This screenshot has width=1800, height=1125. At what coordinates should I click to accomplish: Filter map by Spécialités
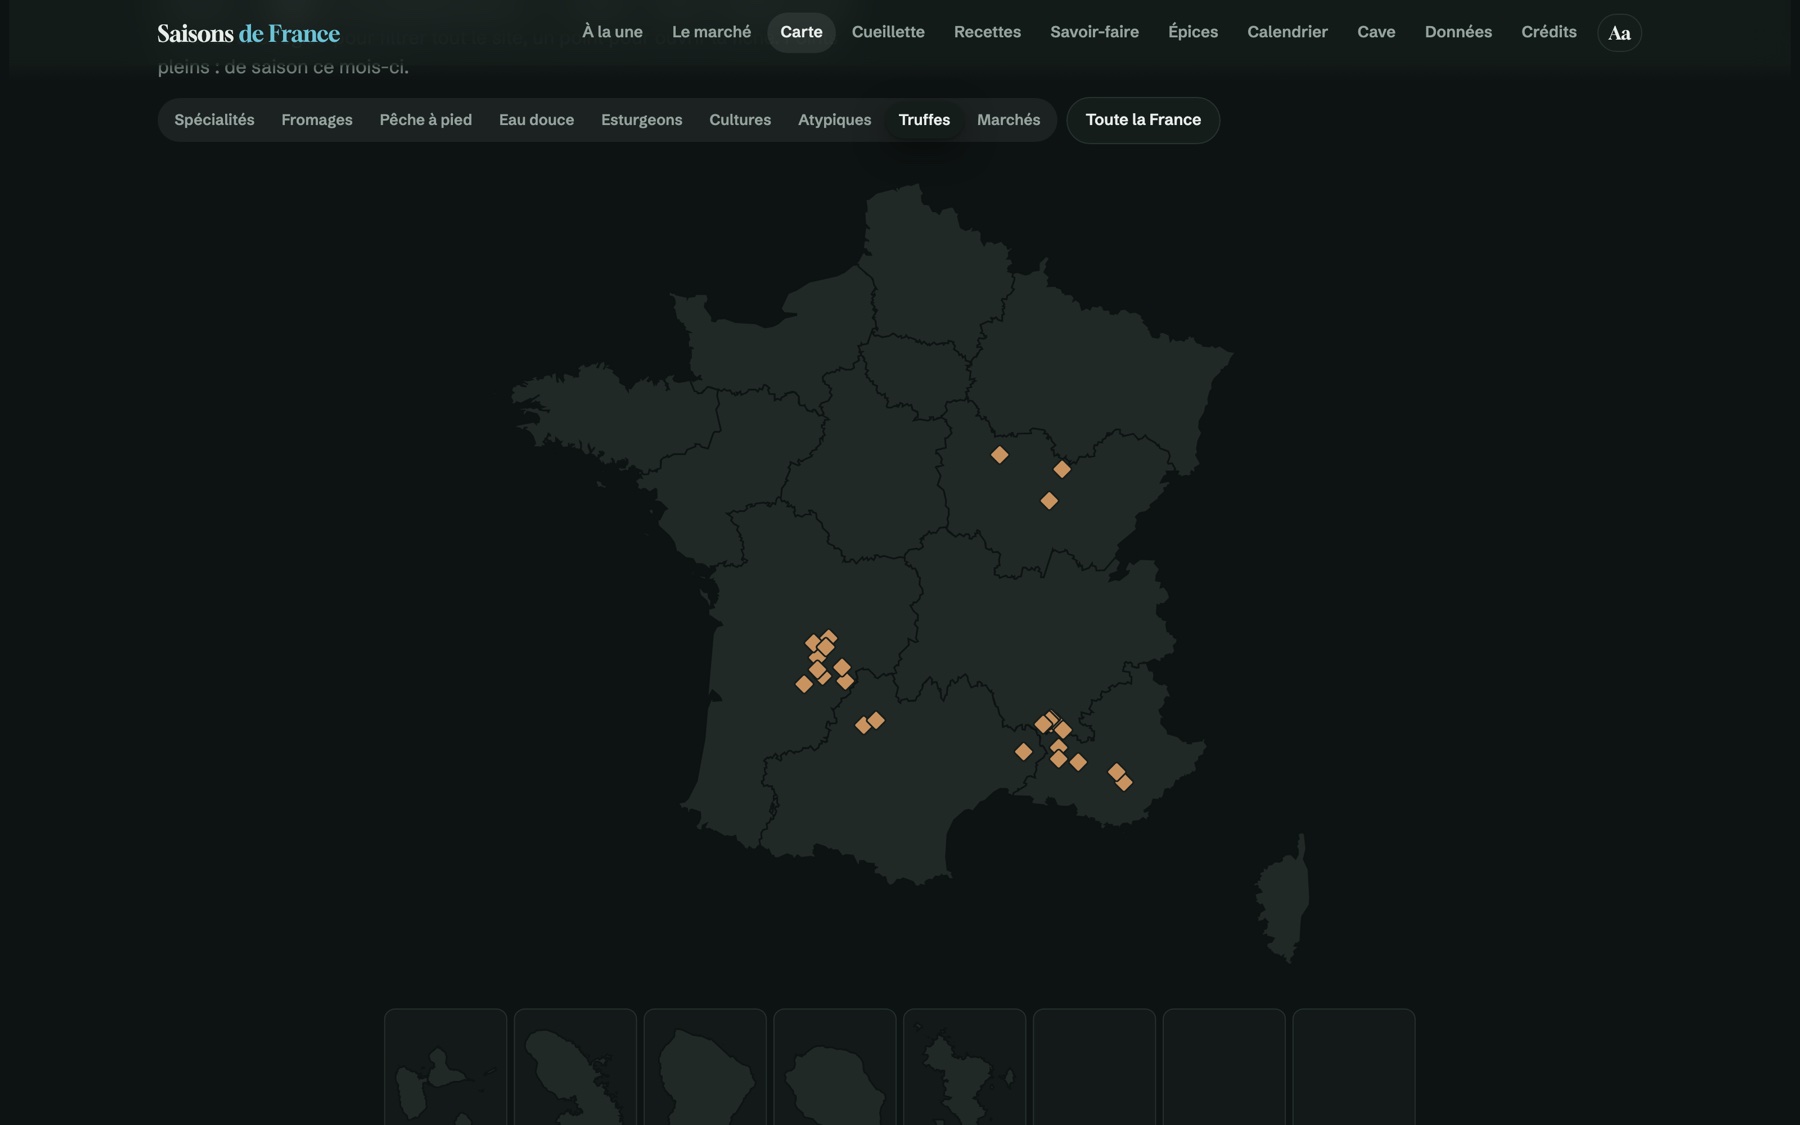pos(214,120)
